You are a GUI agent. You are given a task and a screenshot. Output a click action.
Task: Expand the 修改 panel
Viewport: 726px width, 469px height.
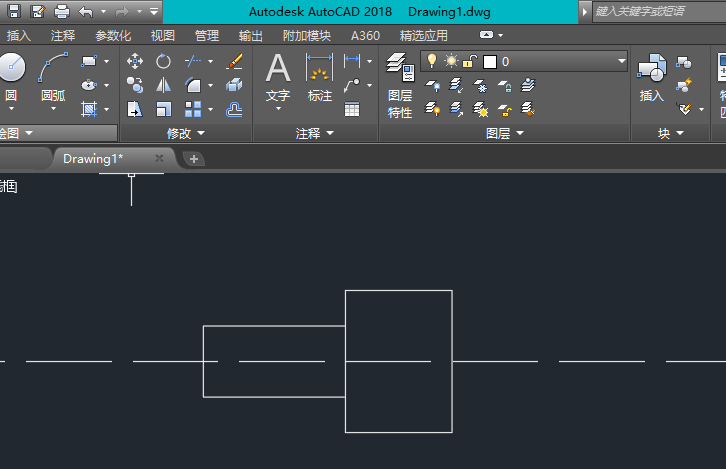pos(186,133)
